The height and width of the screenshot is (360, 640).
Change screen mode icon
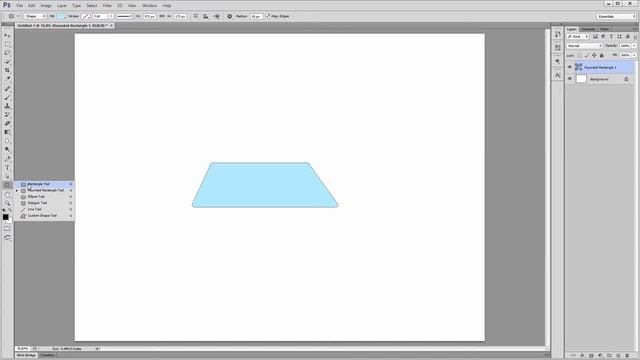7,237
